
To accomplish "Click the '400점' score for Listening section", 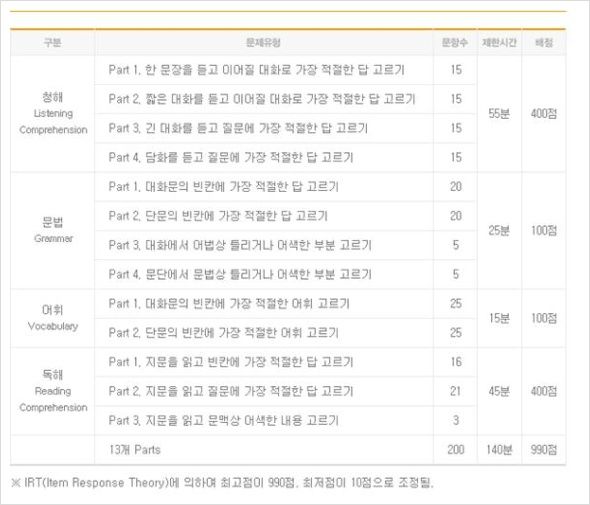I will click(544, 114).
